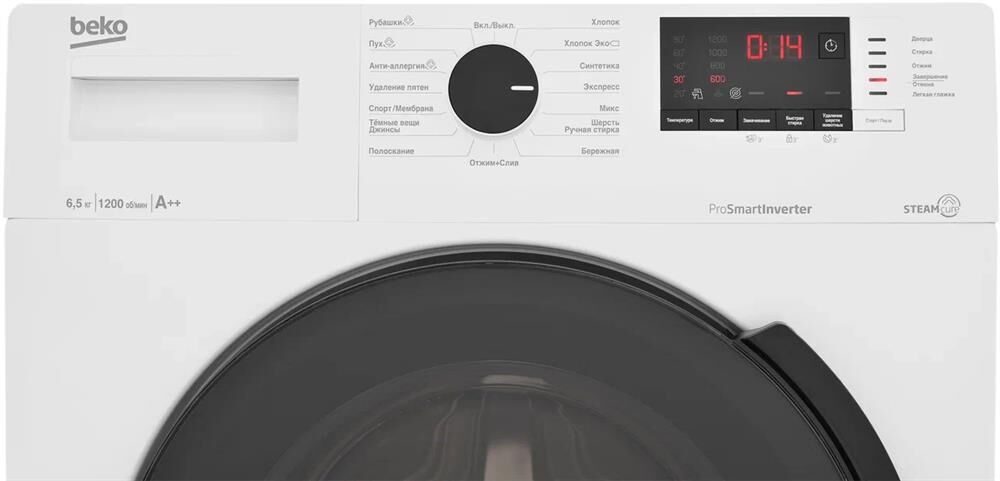
Task: Choose the 600 spin speed on display
Action: coord(717,78)
